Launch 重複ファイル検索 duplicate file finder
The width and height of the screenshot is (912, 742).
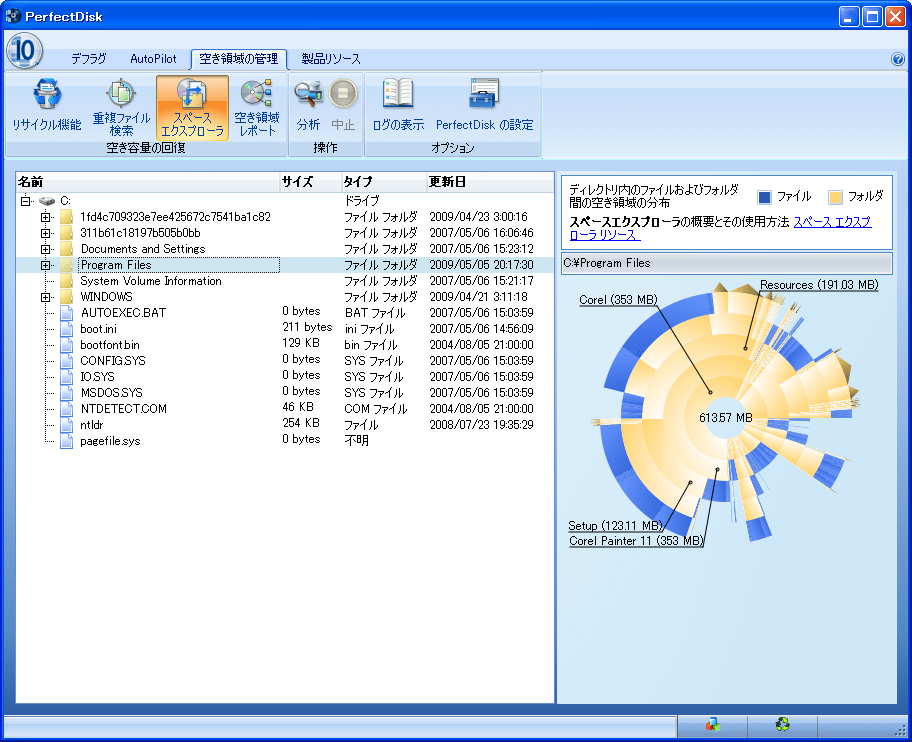pos(121,106)
